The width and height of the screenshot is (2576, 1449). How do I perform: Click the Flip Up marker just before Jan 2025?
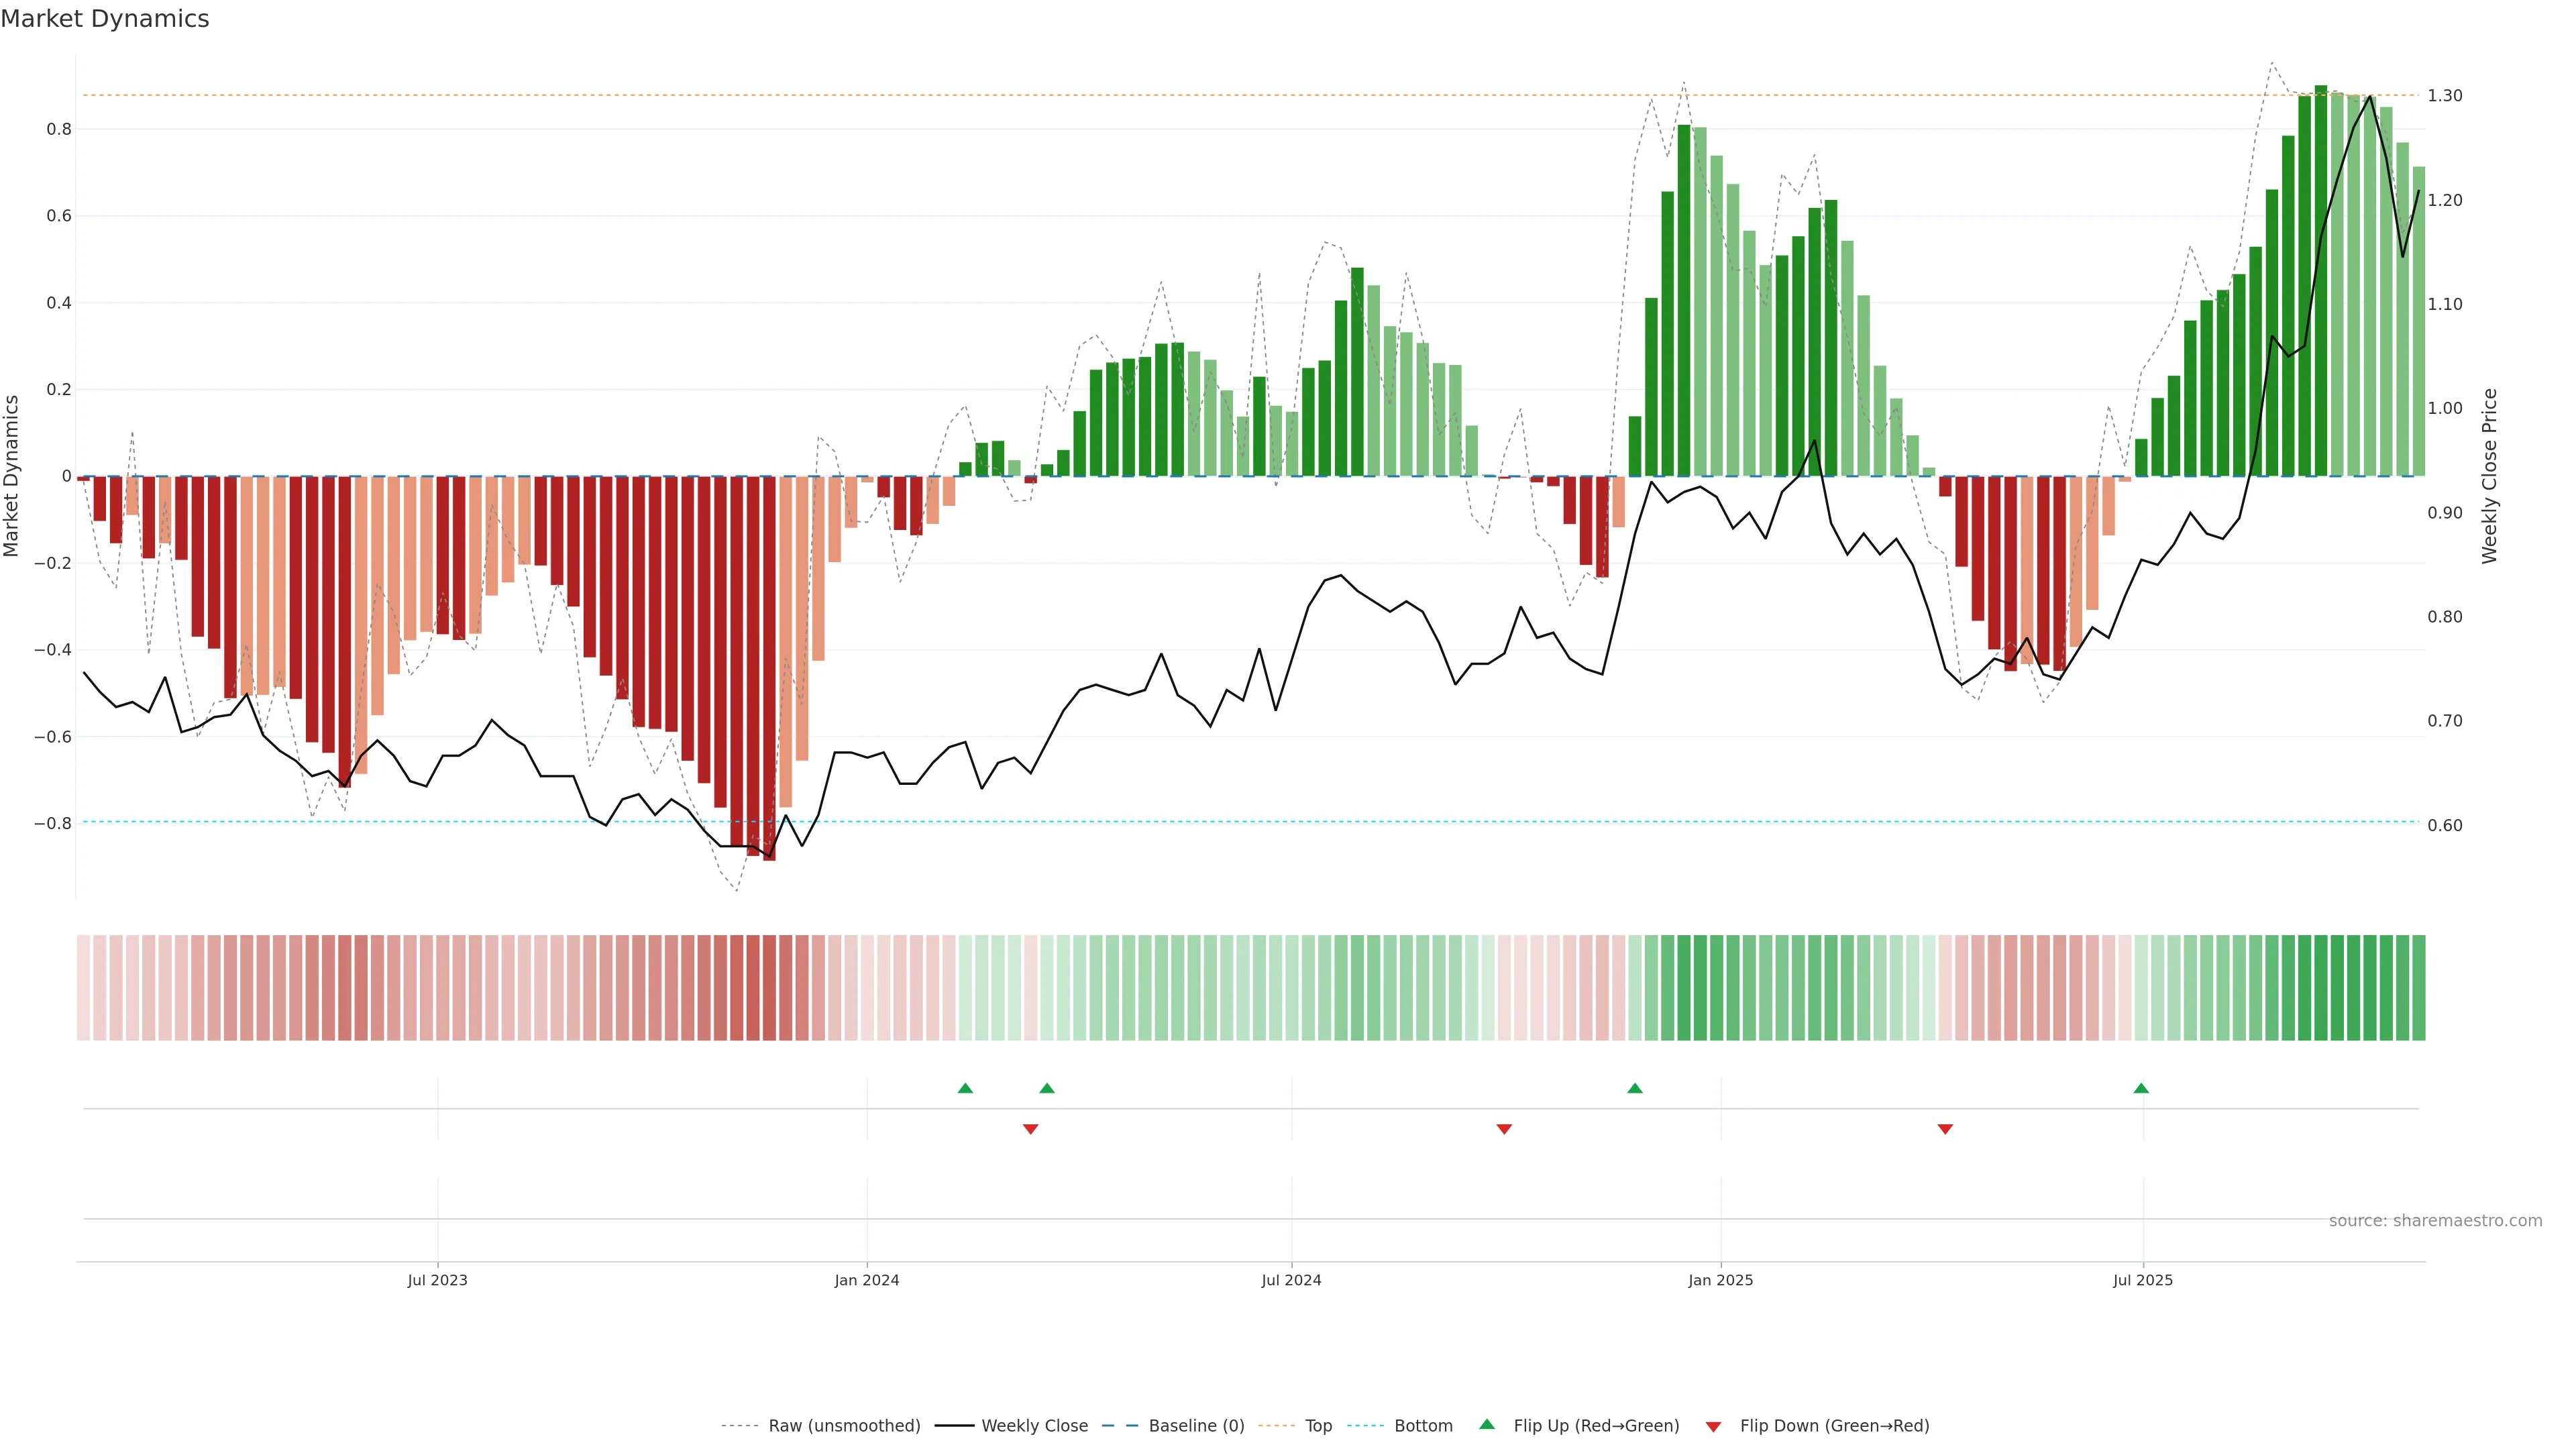pyautogui.click(x=1635, y=1088)
